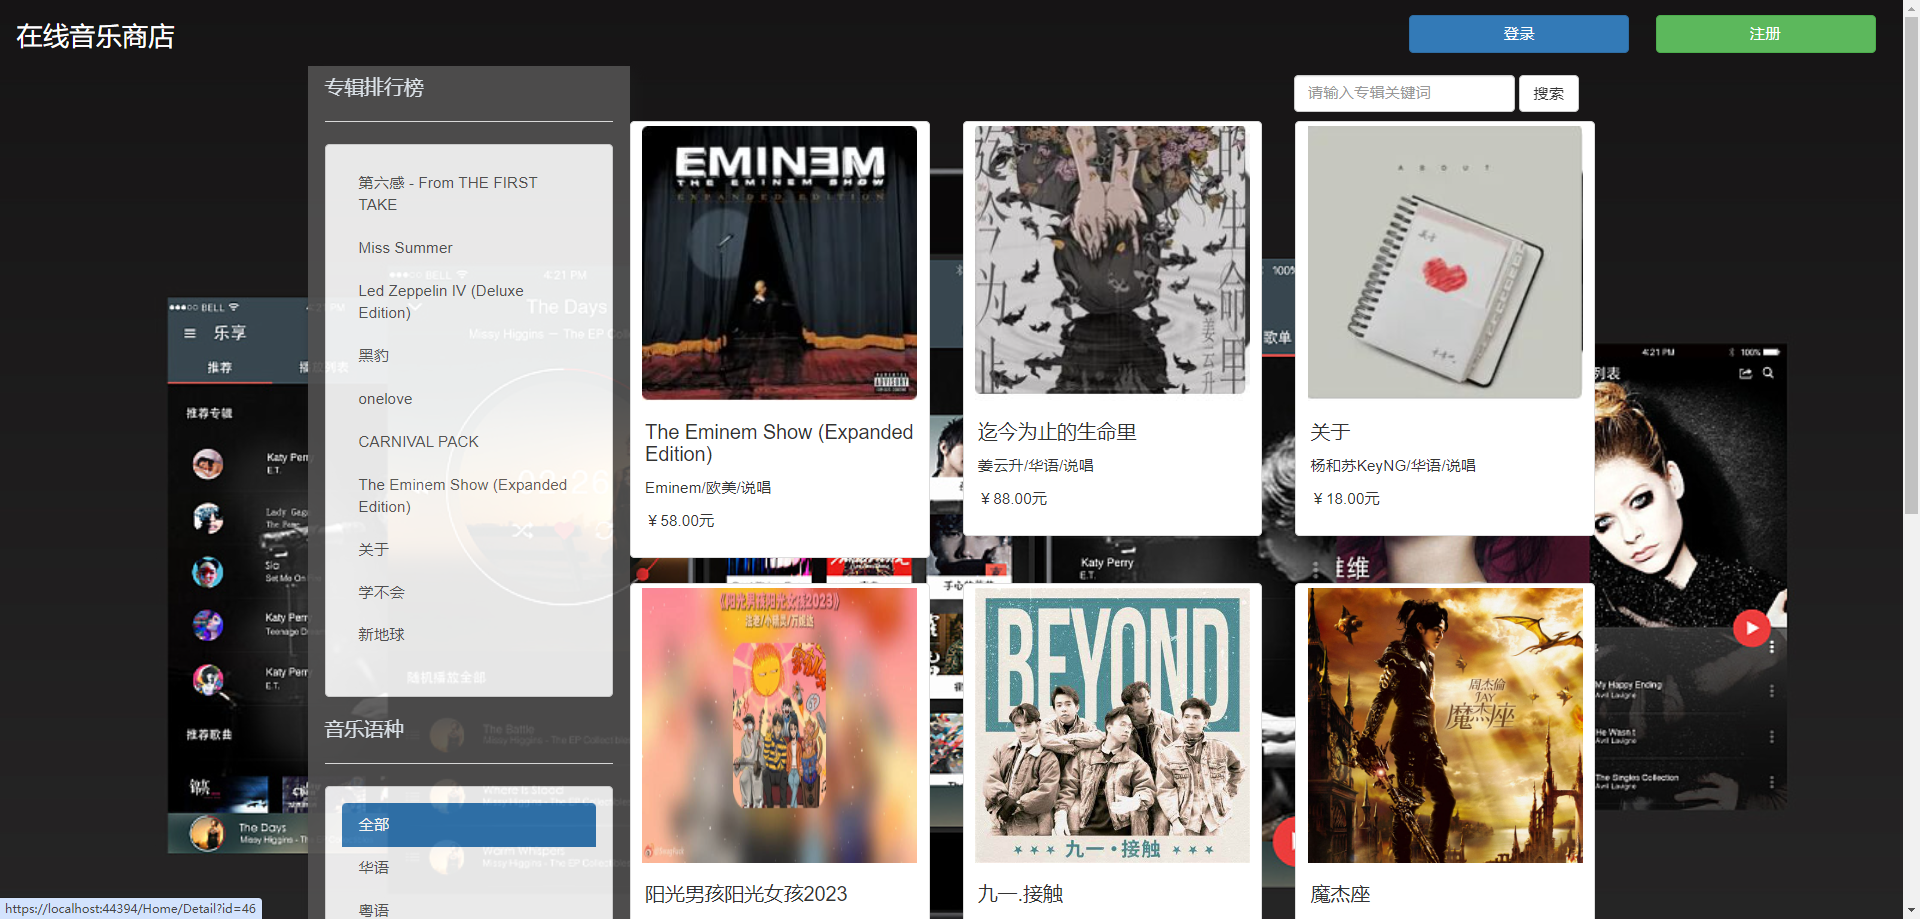Open the 迄今为止的生命里 album cover
This screenshot has width=1920, height=919.
(x=1112, y=260)
